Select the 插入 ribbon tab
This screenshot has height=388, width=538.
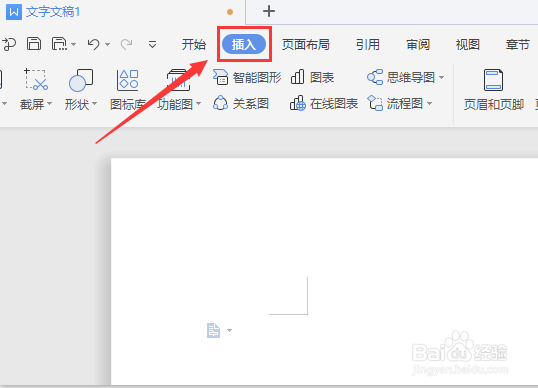click(244, 44)
